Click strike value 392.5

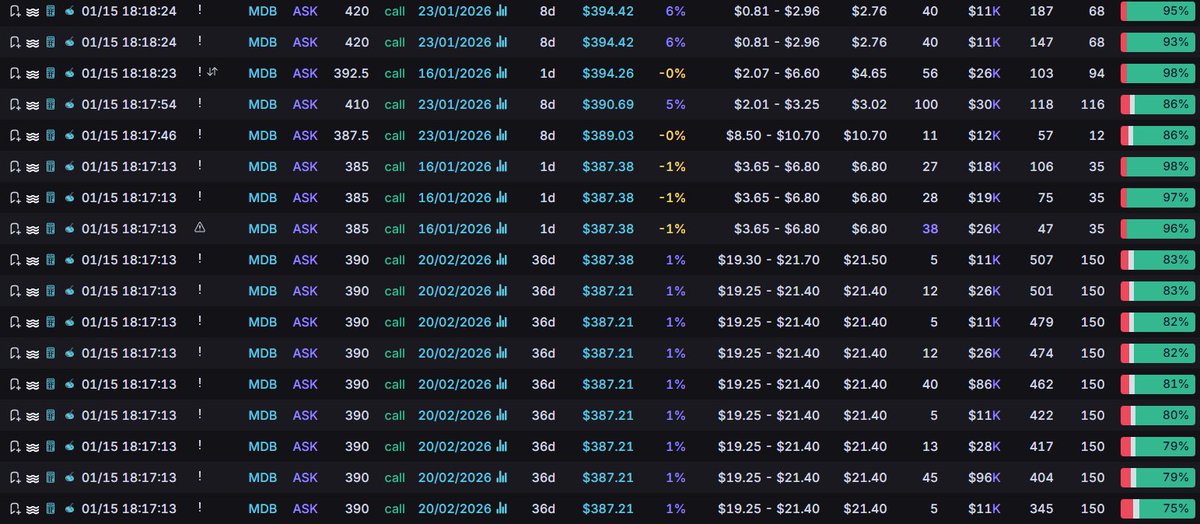[x=351, y=74]
